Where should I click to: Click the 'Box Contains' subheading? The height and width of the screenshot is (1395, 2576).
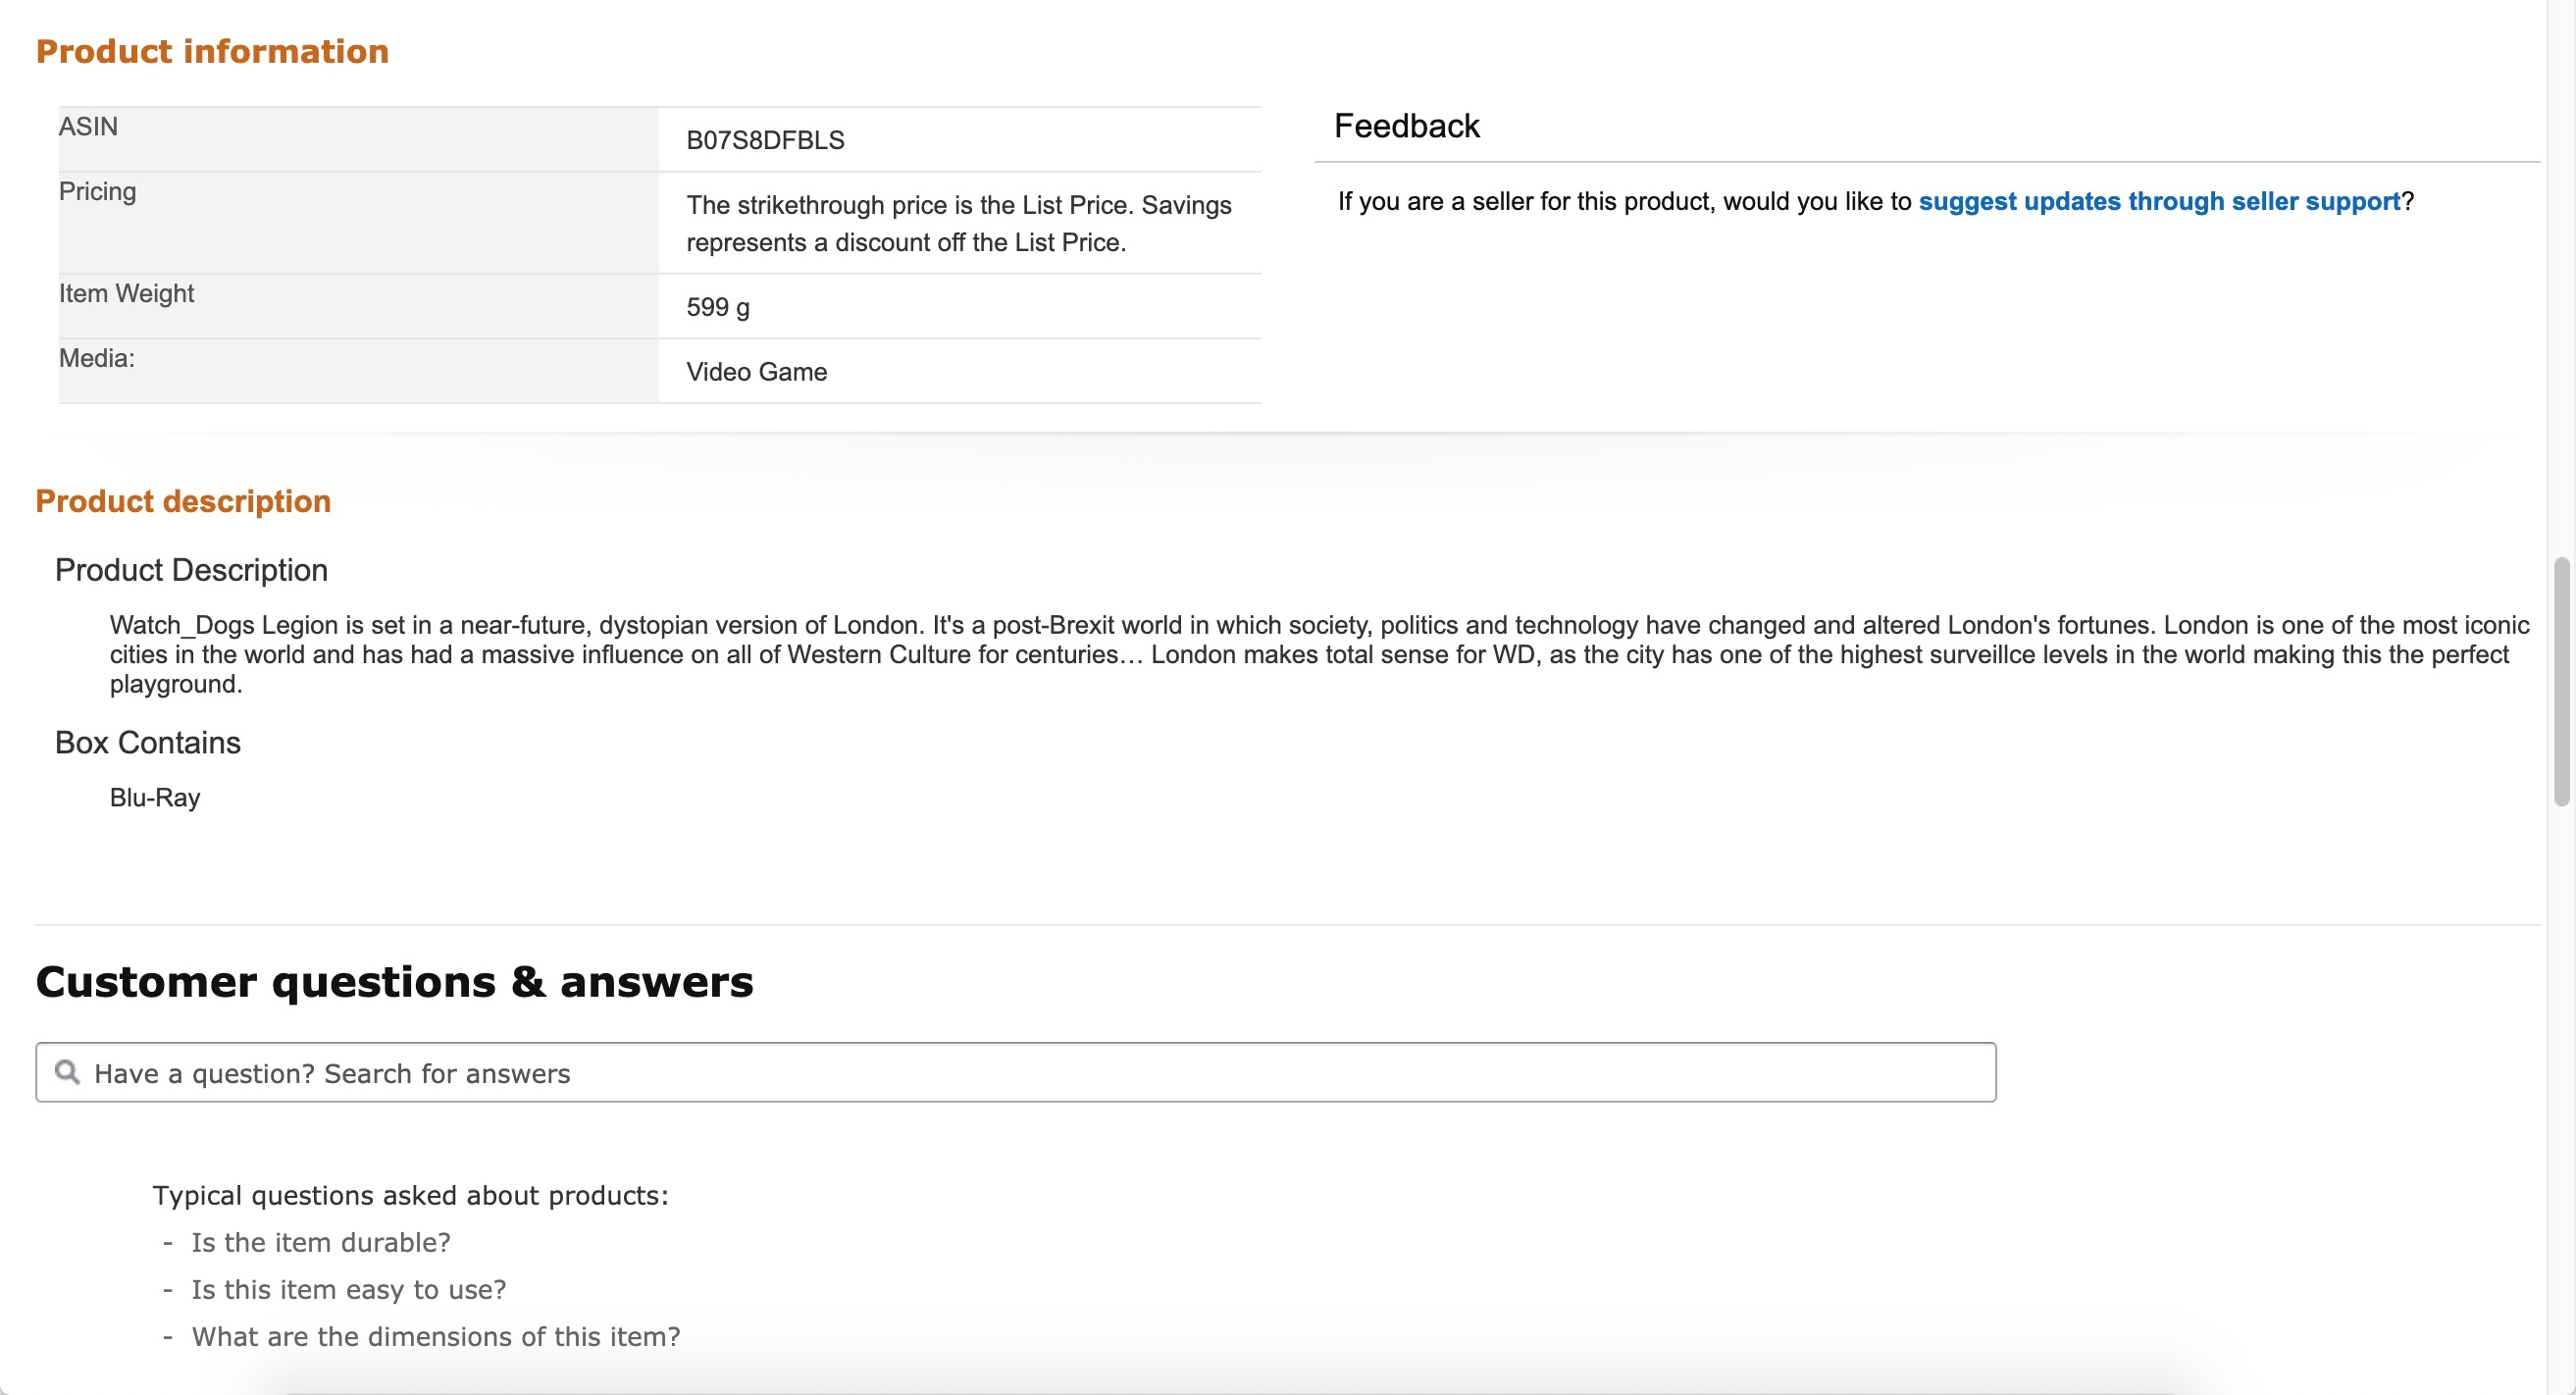point(148,742)
